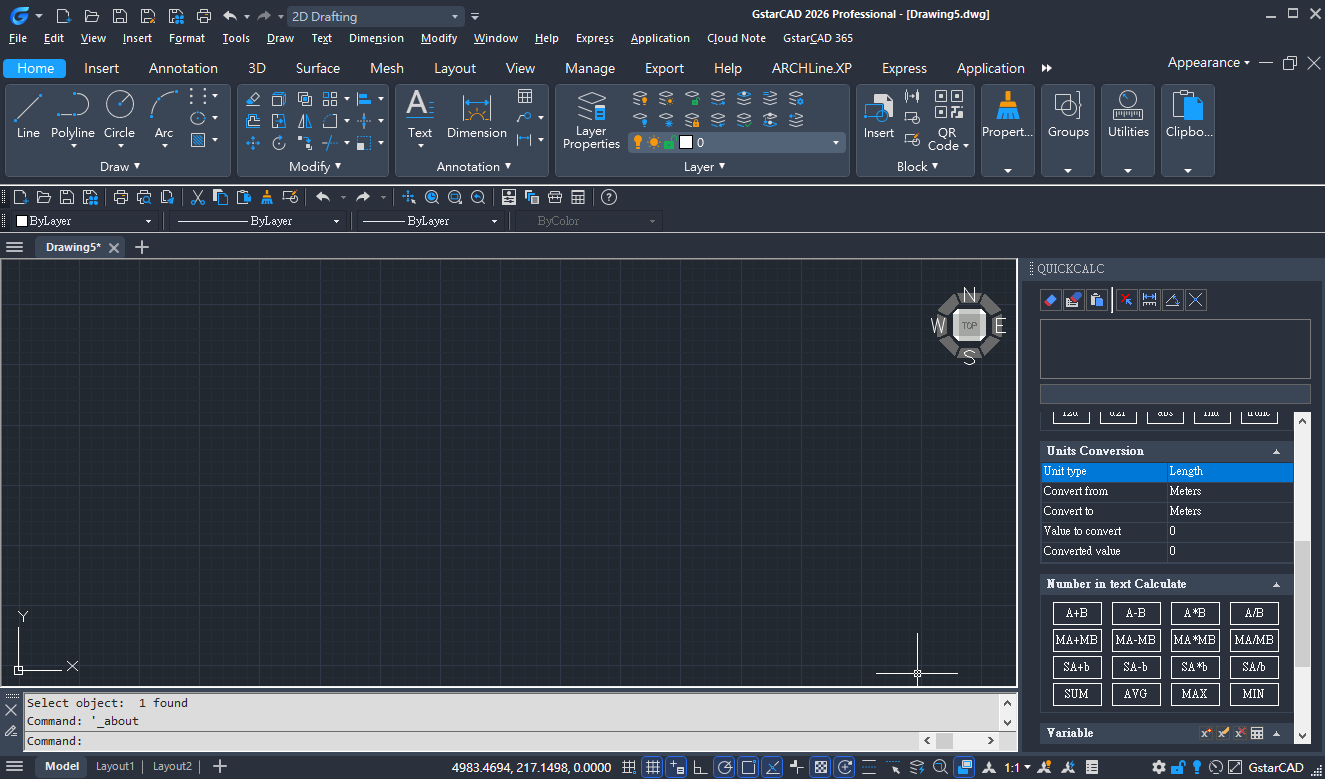
Task: Click the QuickCalc expression input box
Action: 1175,394
